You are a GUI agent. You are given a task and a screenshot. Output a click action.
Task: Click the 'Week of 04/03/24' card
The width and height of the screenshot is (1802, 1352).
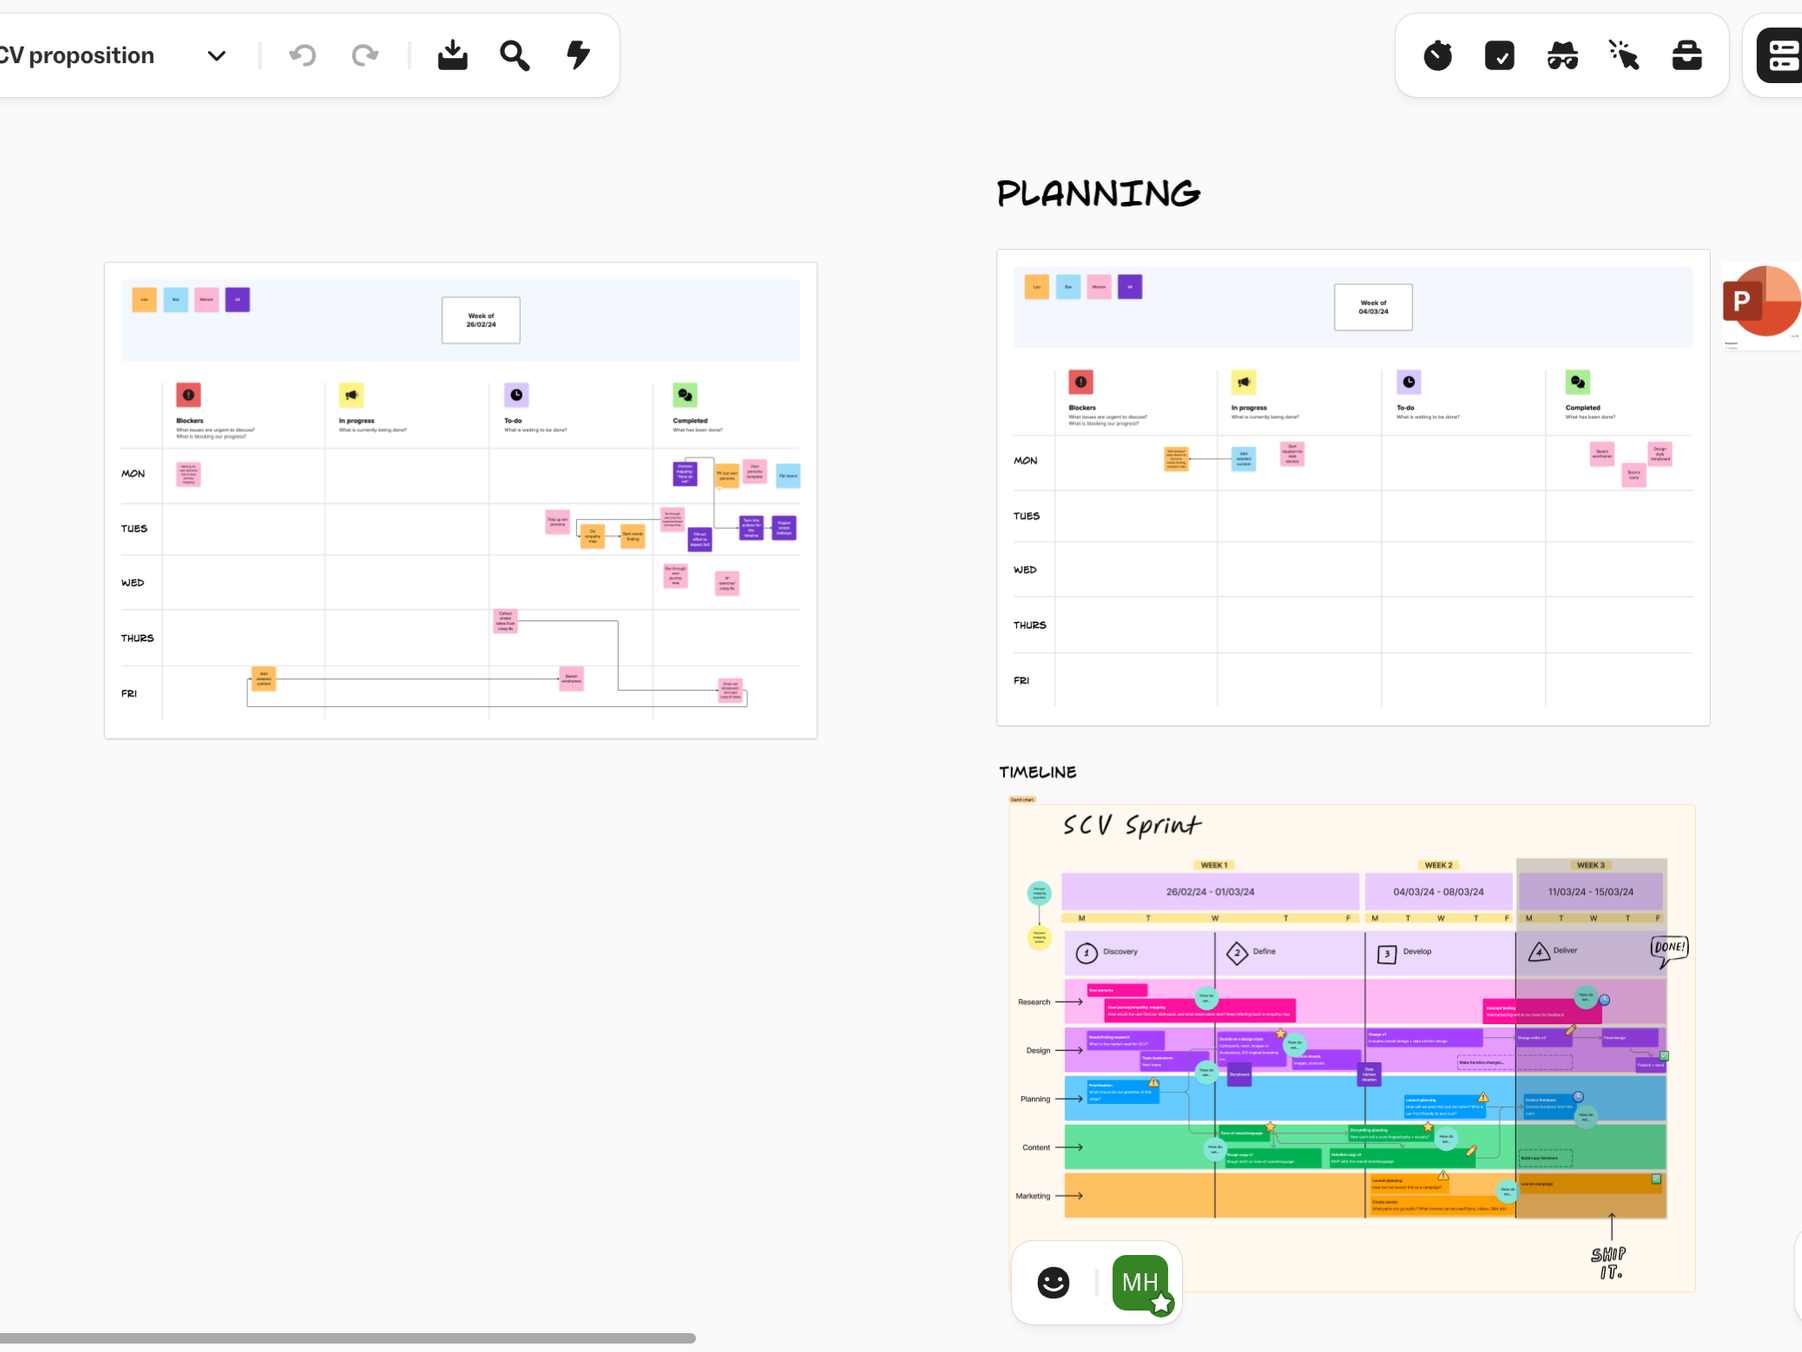click(x=1373, y=307)
